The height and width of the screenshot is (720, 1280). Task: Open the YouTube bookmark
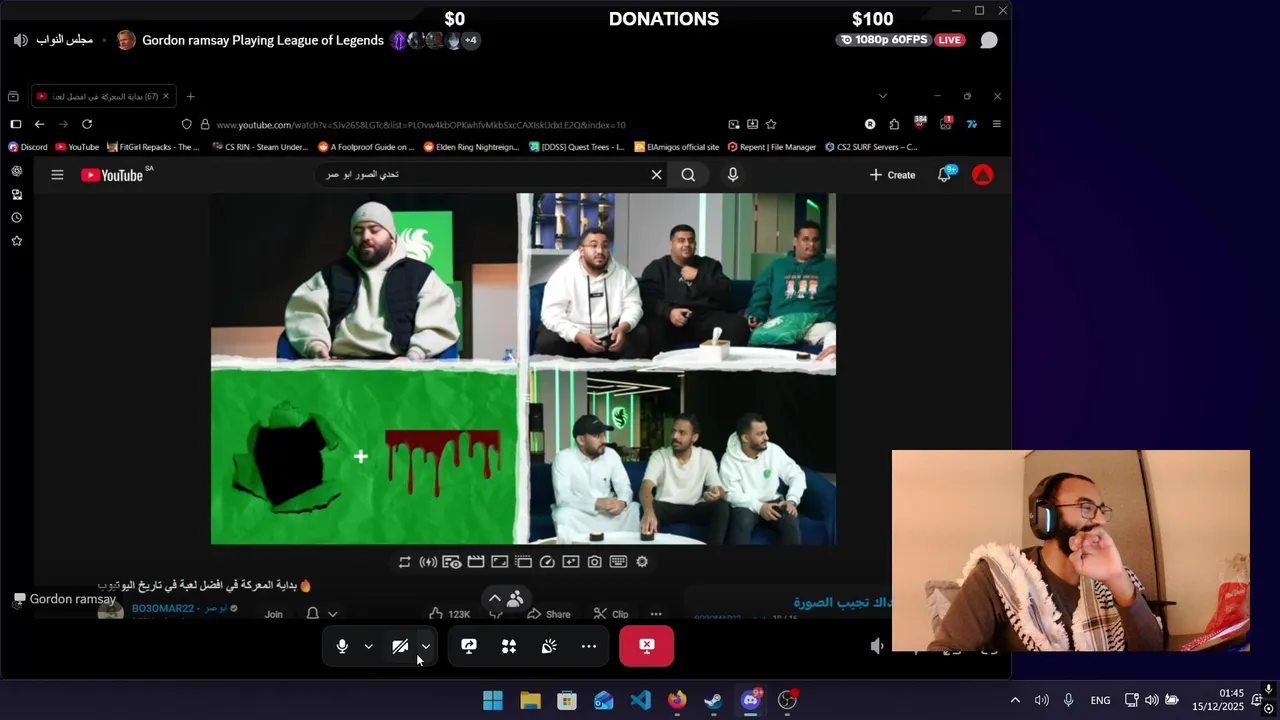coord(77,147)
